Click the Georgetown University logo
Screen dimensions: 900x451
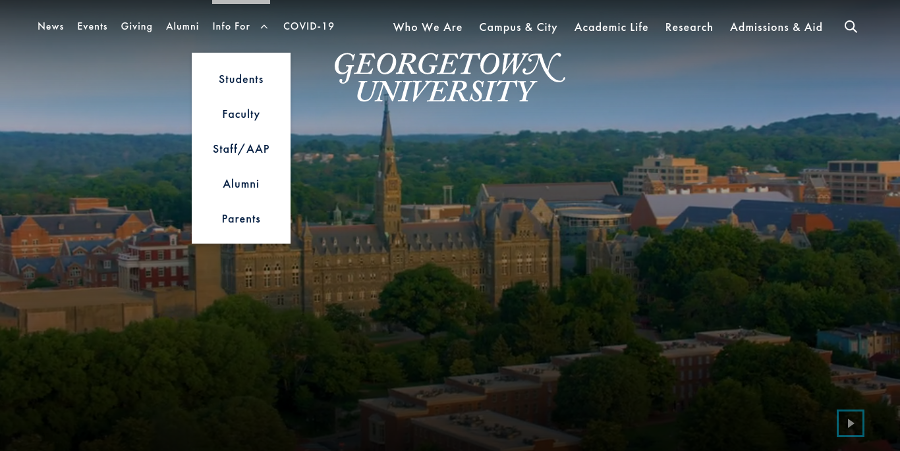[x=449, y=77]
